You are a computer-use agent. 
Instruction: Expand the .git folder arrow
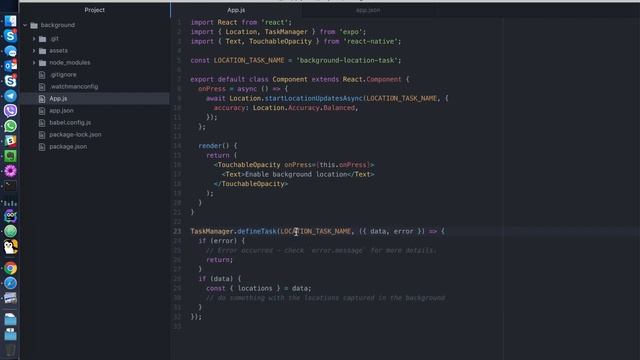click(34, 39)
